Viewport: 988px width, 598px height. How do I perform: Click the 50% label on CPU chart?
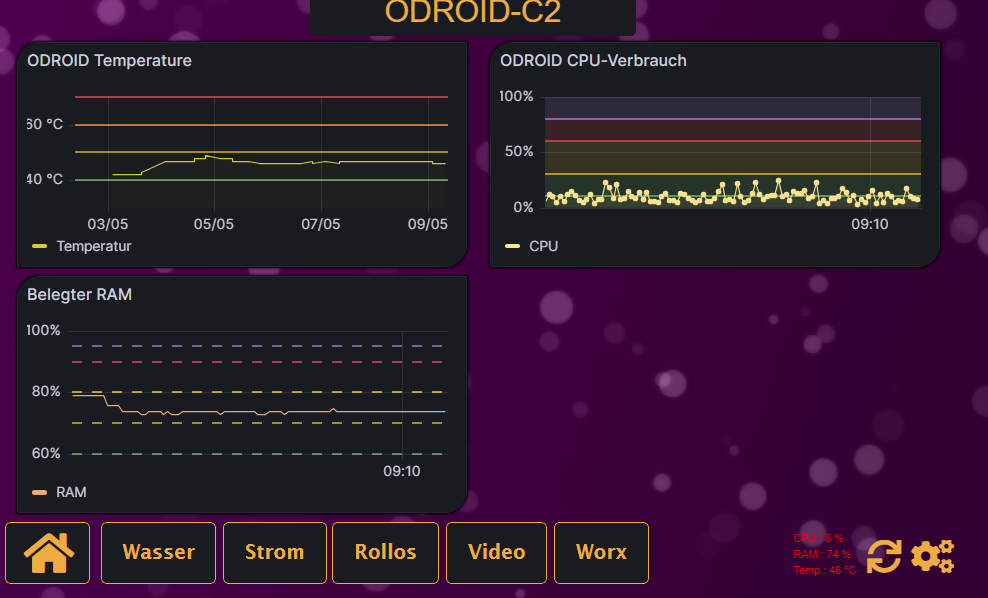(x=519, y=152)
